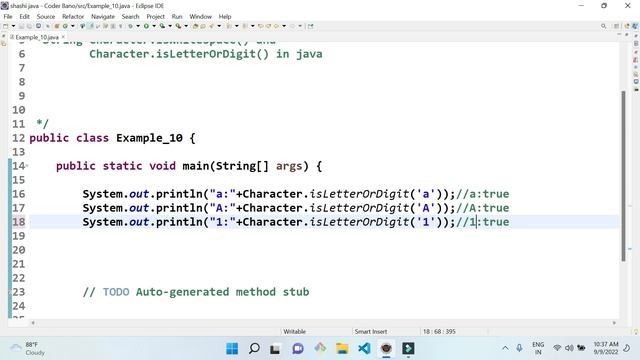Click the toolbar Search magnifier at far right
The image size is (640, 360).
point(603,26)
